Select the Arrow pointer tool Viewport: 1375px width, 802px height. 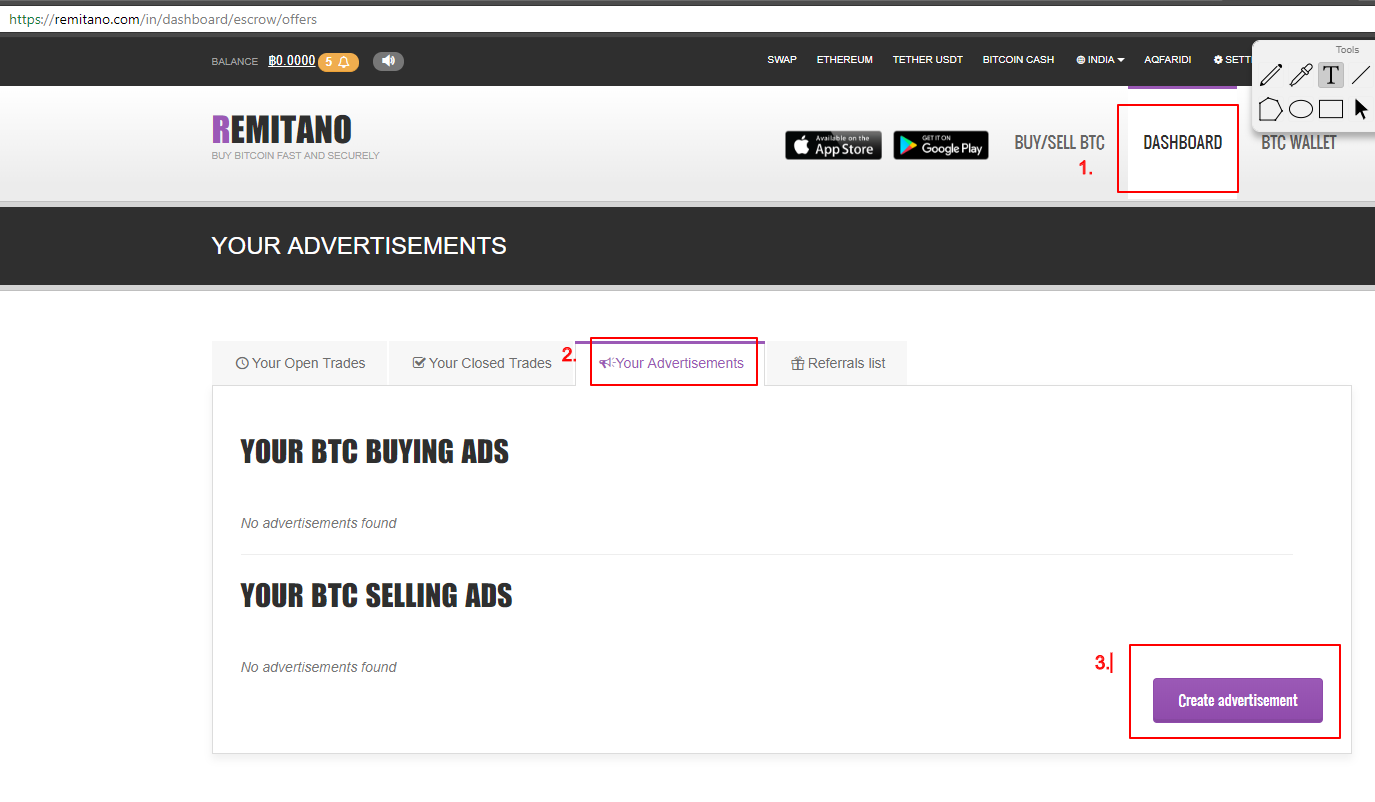pos(1361,109)
